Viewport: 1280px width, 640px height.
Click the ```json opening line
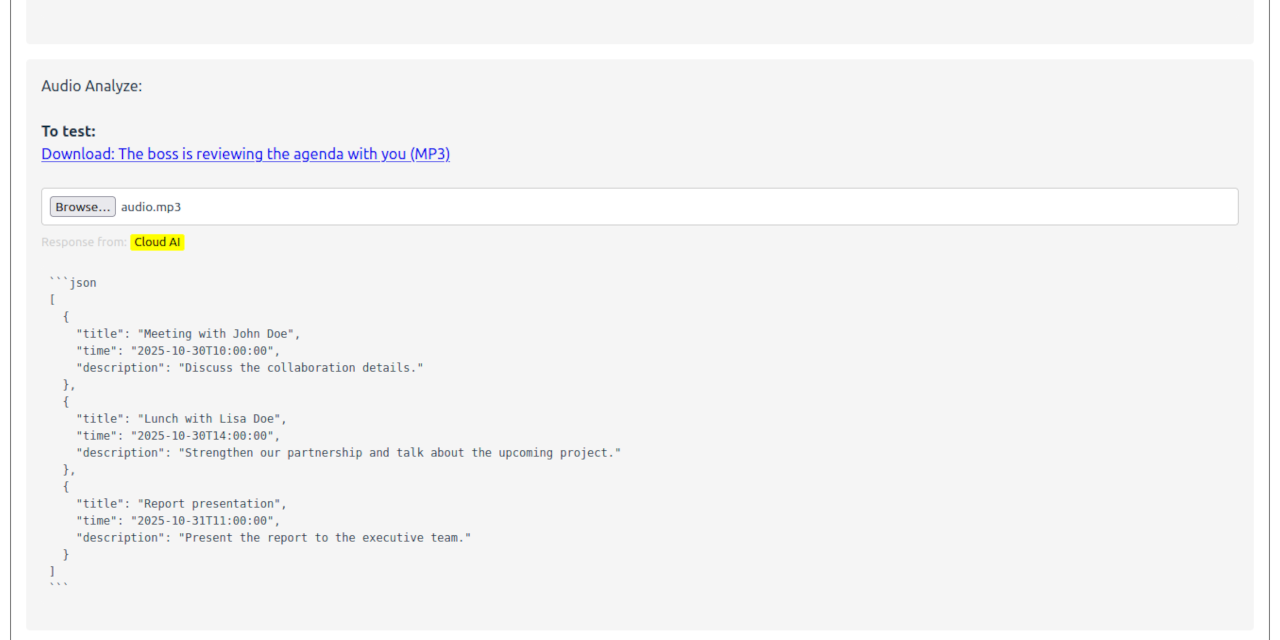click(x=73, y=283)
